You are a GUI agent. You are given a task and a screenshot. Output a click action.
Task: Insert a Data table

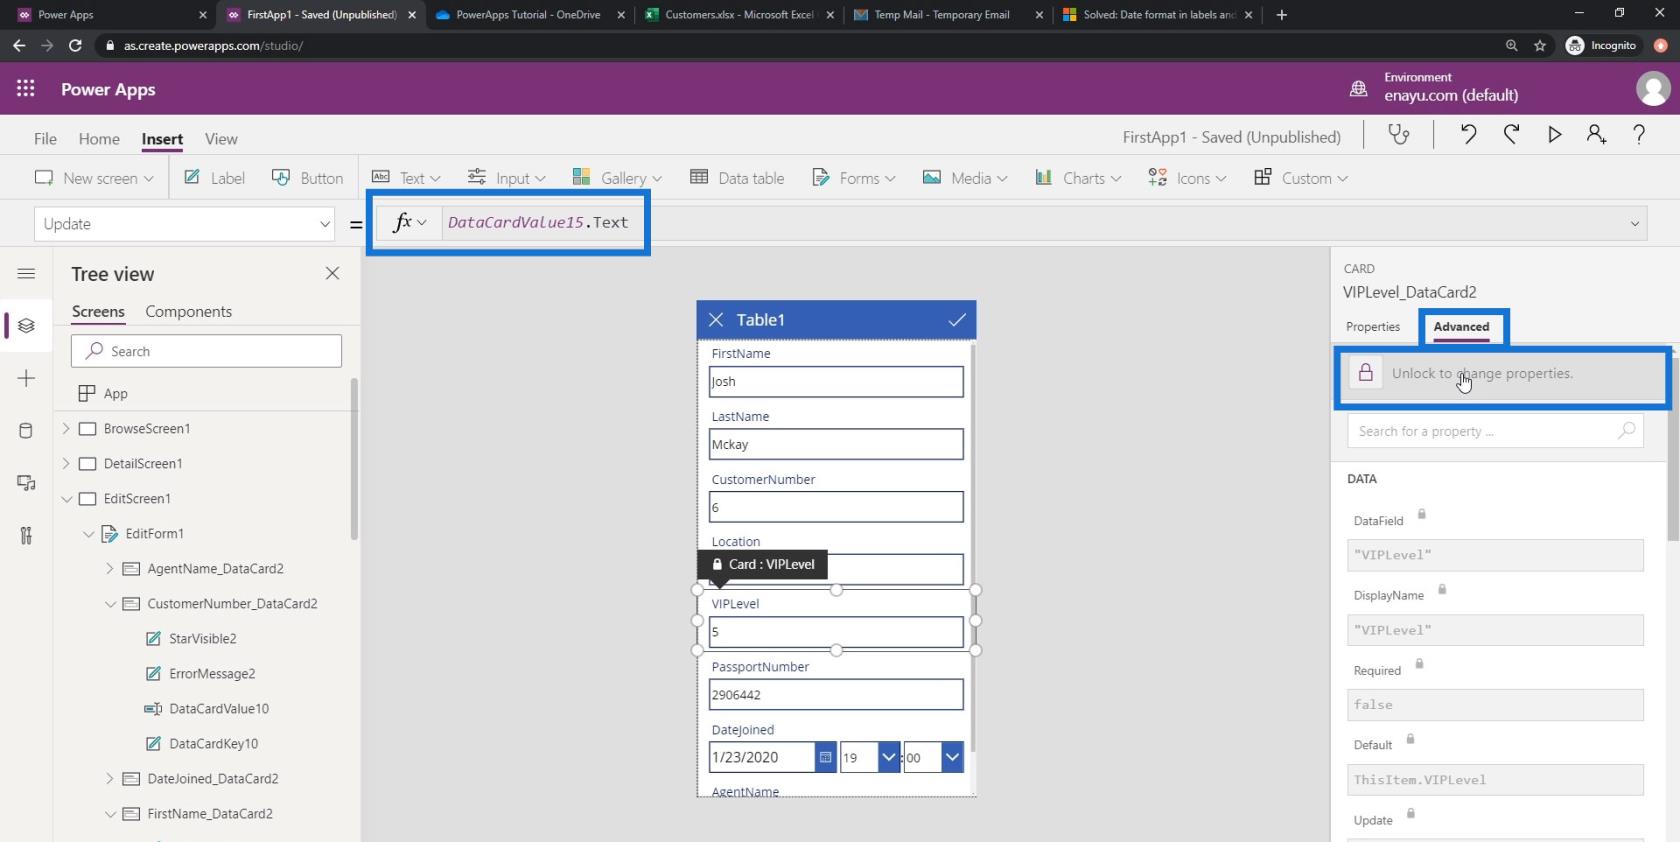point(737,177)
